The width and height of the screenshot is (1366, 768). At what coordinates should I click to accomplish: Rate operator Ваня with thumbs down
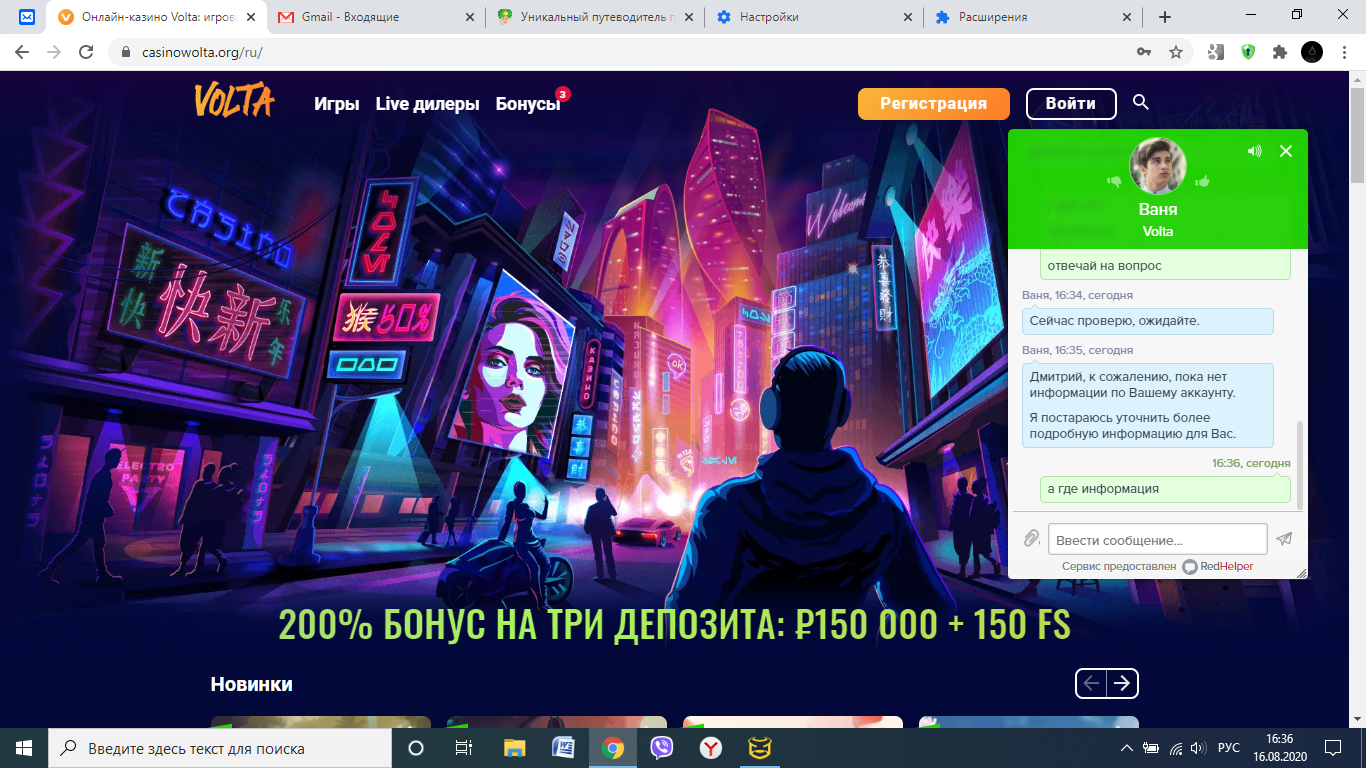click(x=1114, y=182)
